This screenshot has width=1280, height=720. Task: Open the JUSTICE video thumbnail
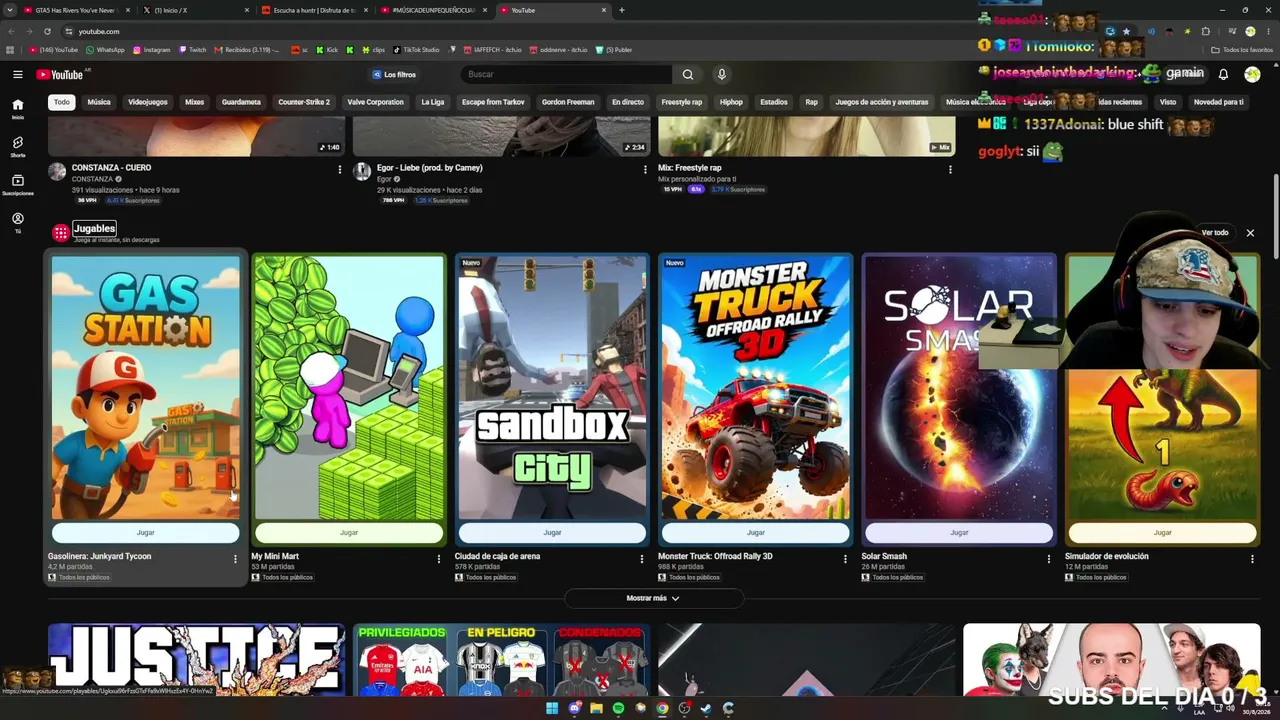196,659
